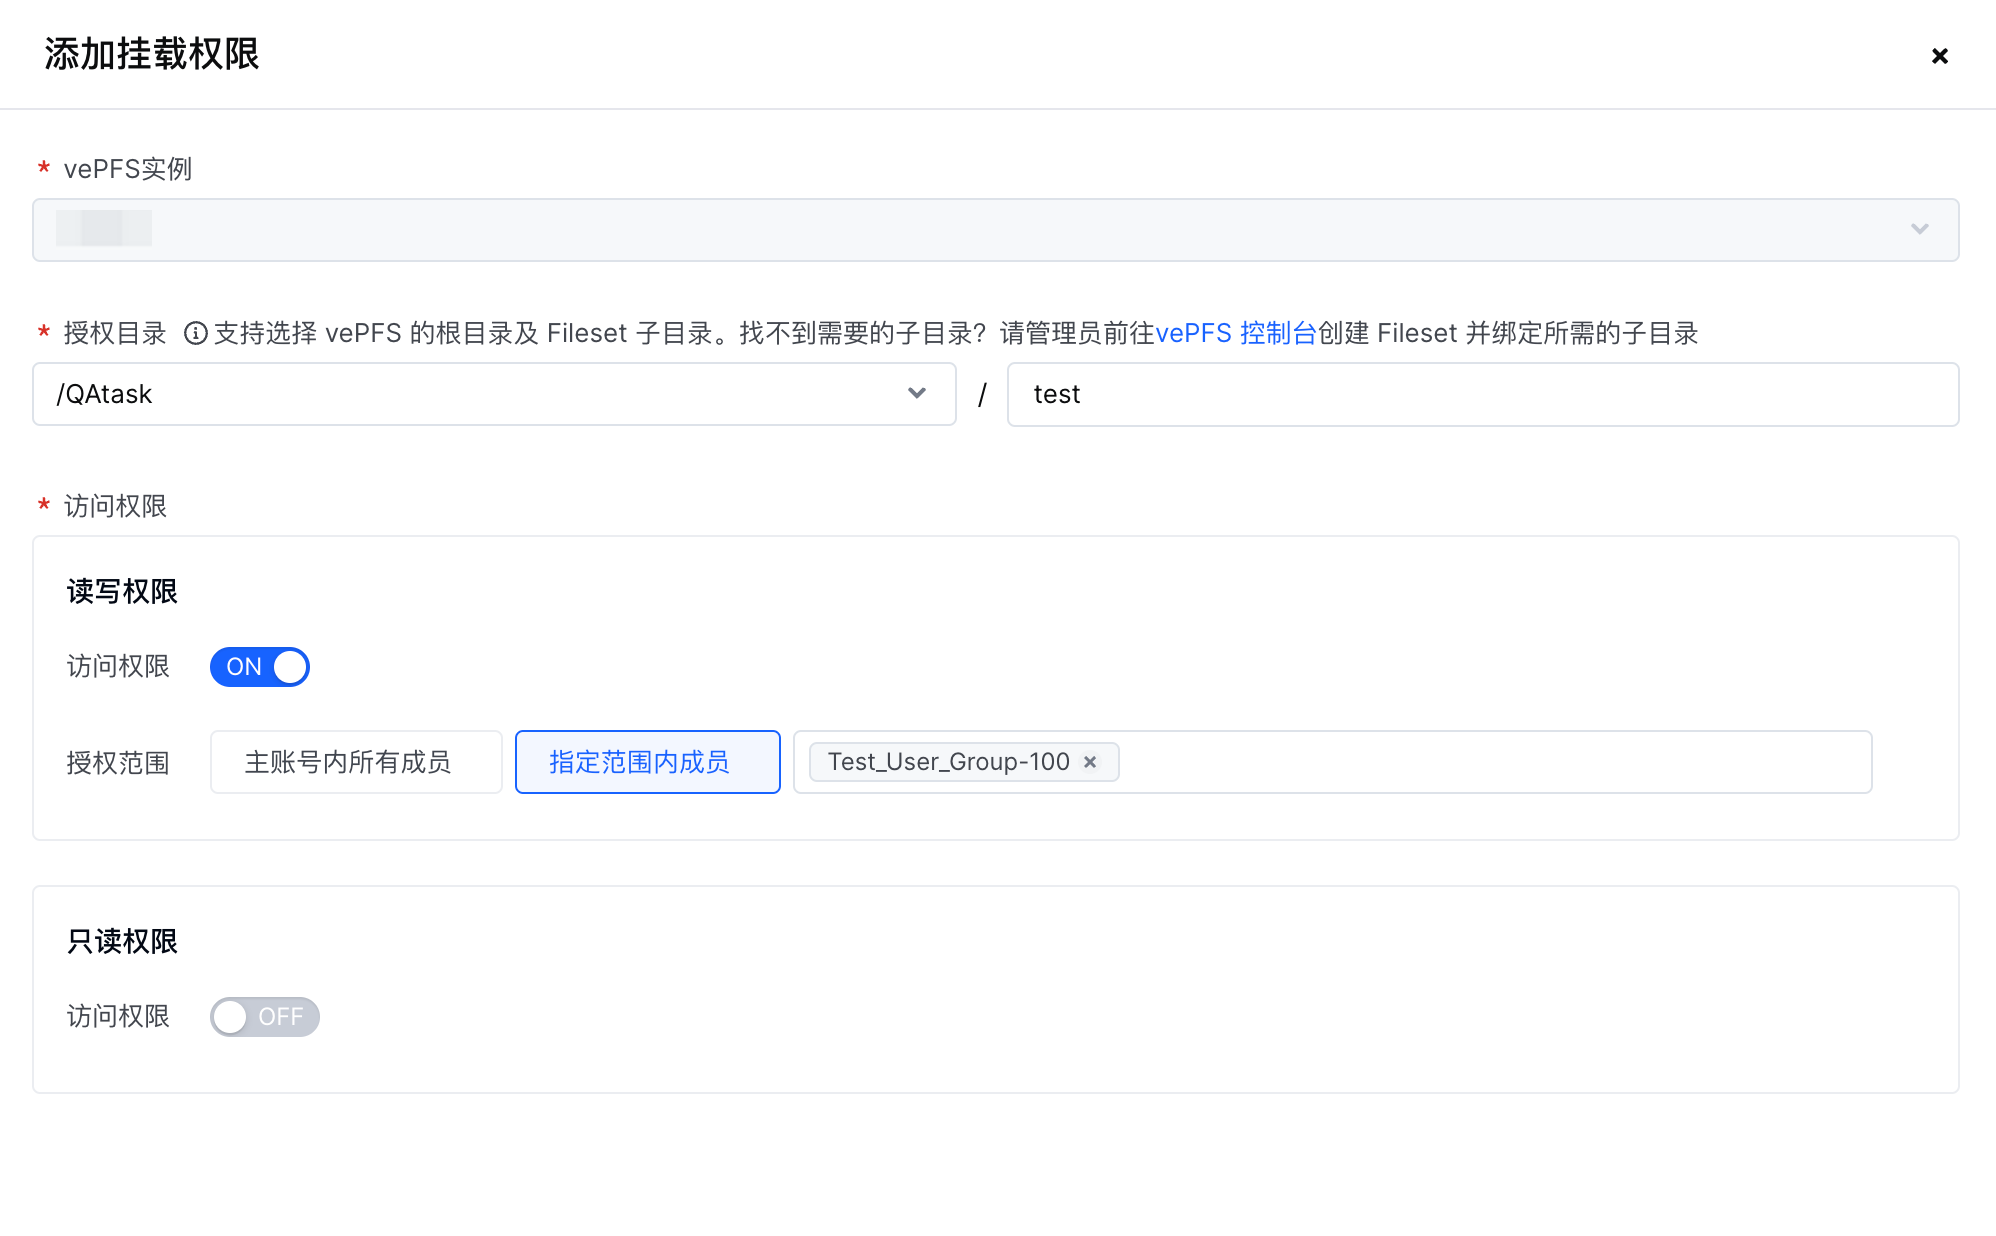Click the 添加挂载权限 dialog title

point(152,54)
